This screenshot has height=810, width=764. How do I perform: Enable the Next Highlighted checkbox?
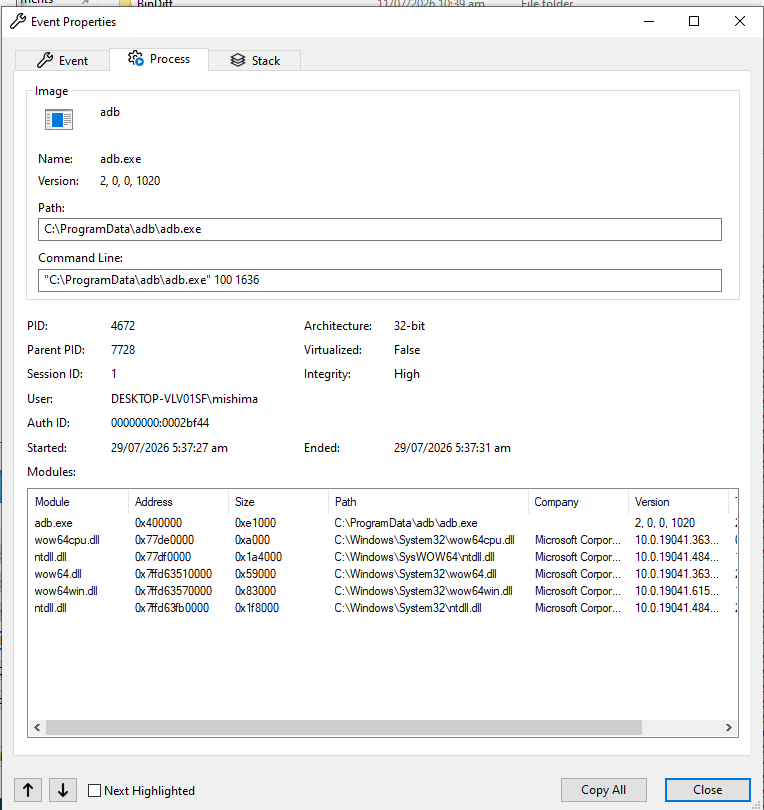click(95, 790)
